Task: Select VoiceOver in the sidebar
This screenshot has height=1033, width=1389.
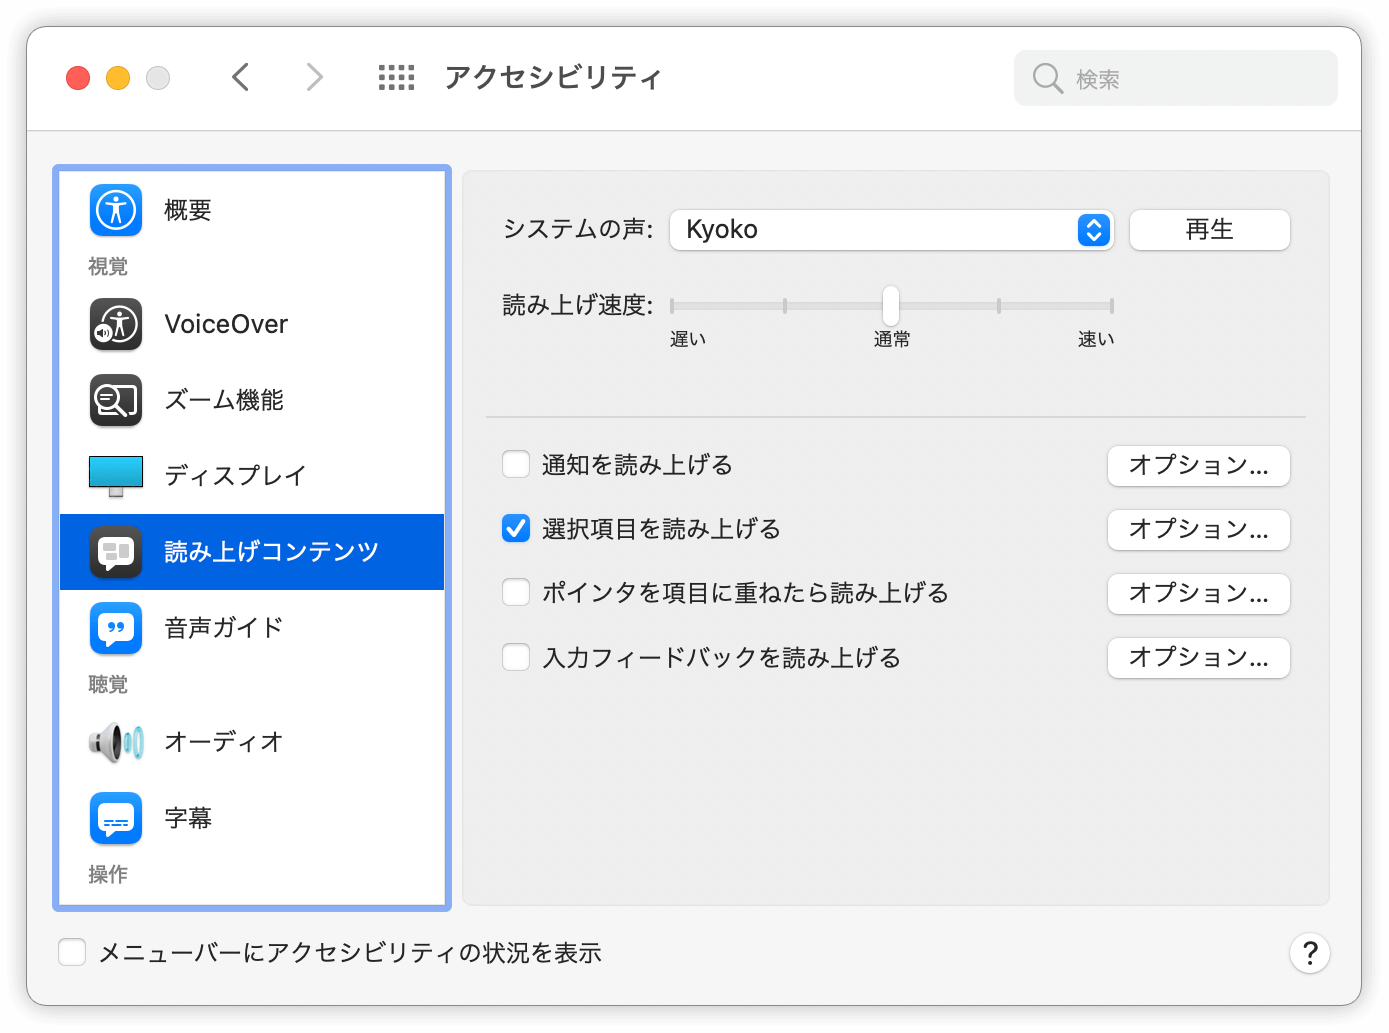Action: pos(252,324)
